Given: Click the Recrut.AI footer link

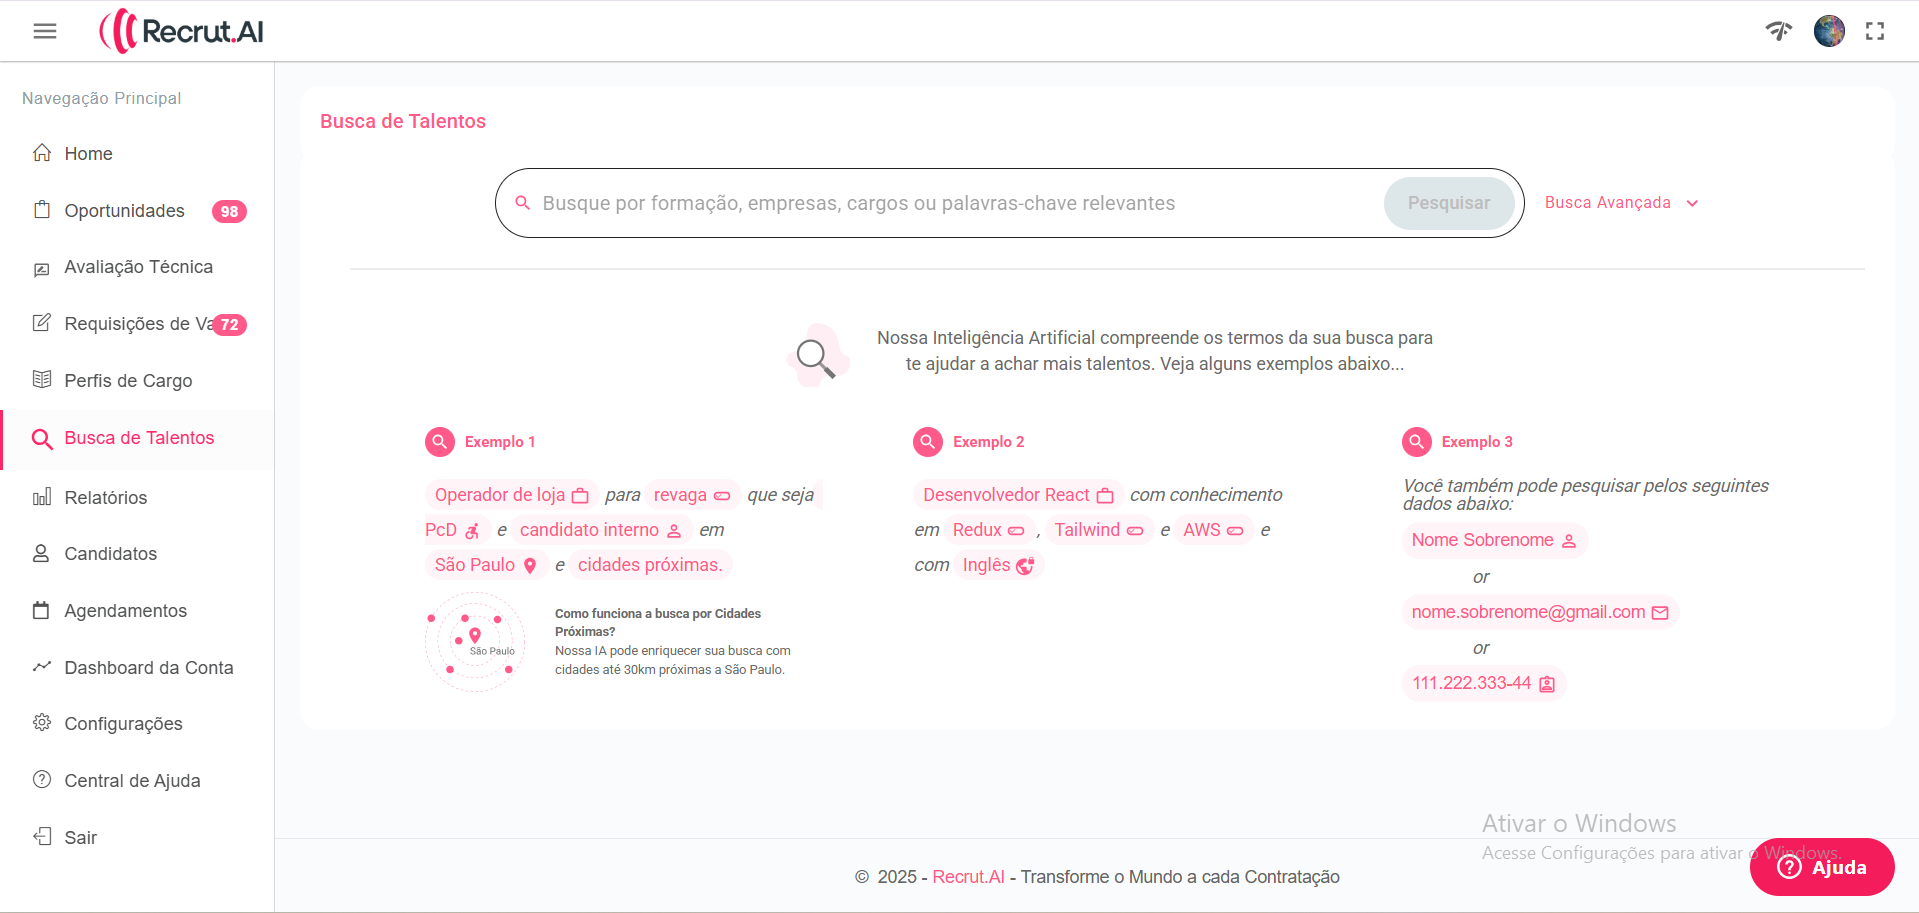Looking at the screenshot, I should click(x=967, y=876).
